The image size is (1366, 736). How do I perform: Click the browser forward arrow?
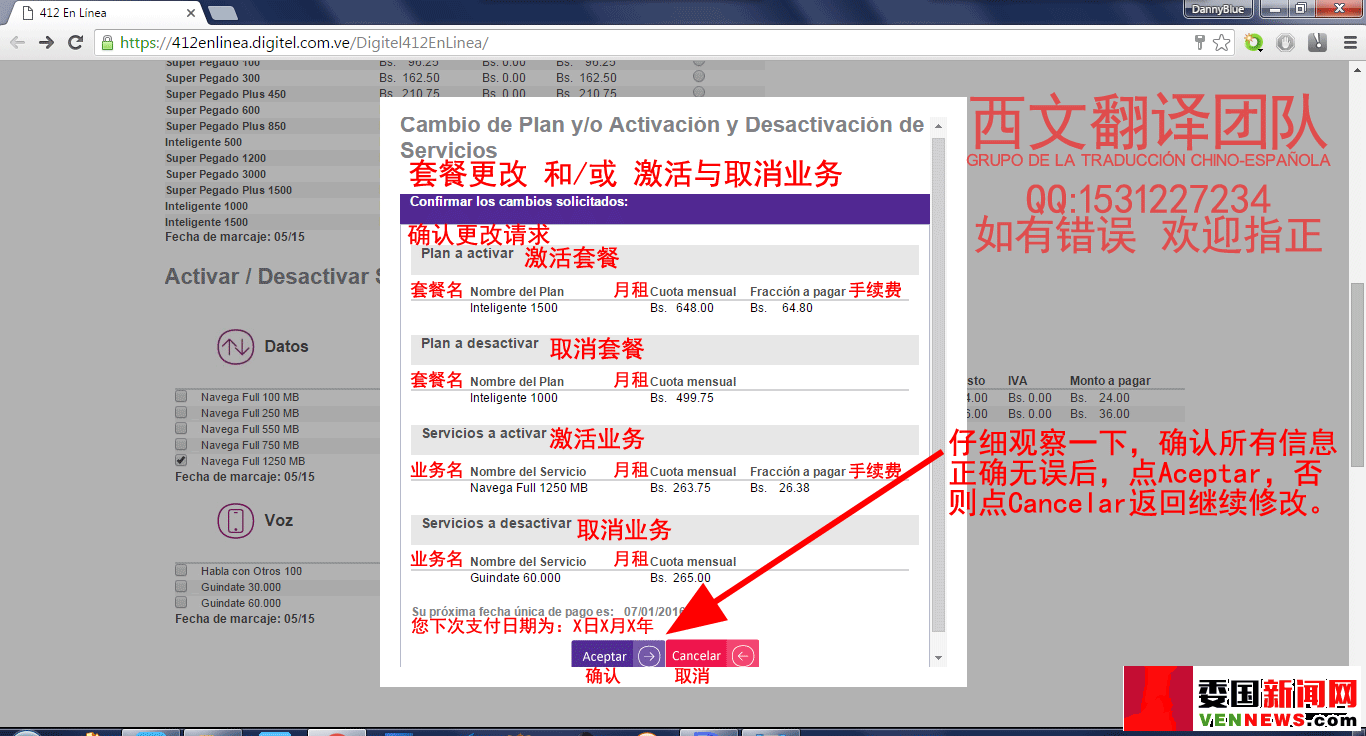point(46,42)
